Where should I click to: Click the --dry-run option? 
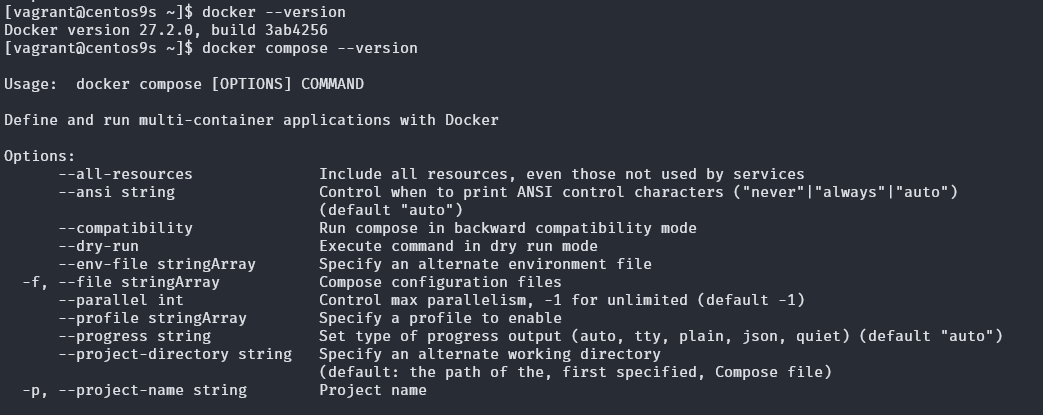(98, 246)
